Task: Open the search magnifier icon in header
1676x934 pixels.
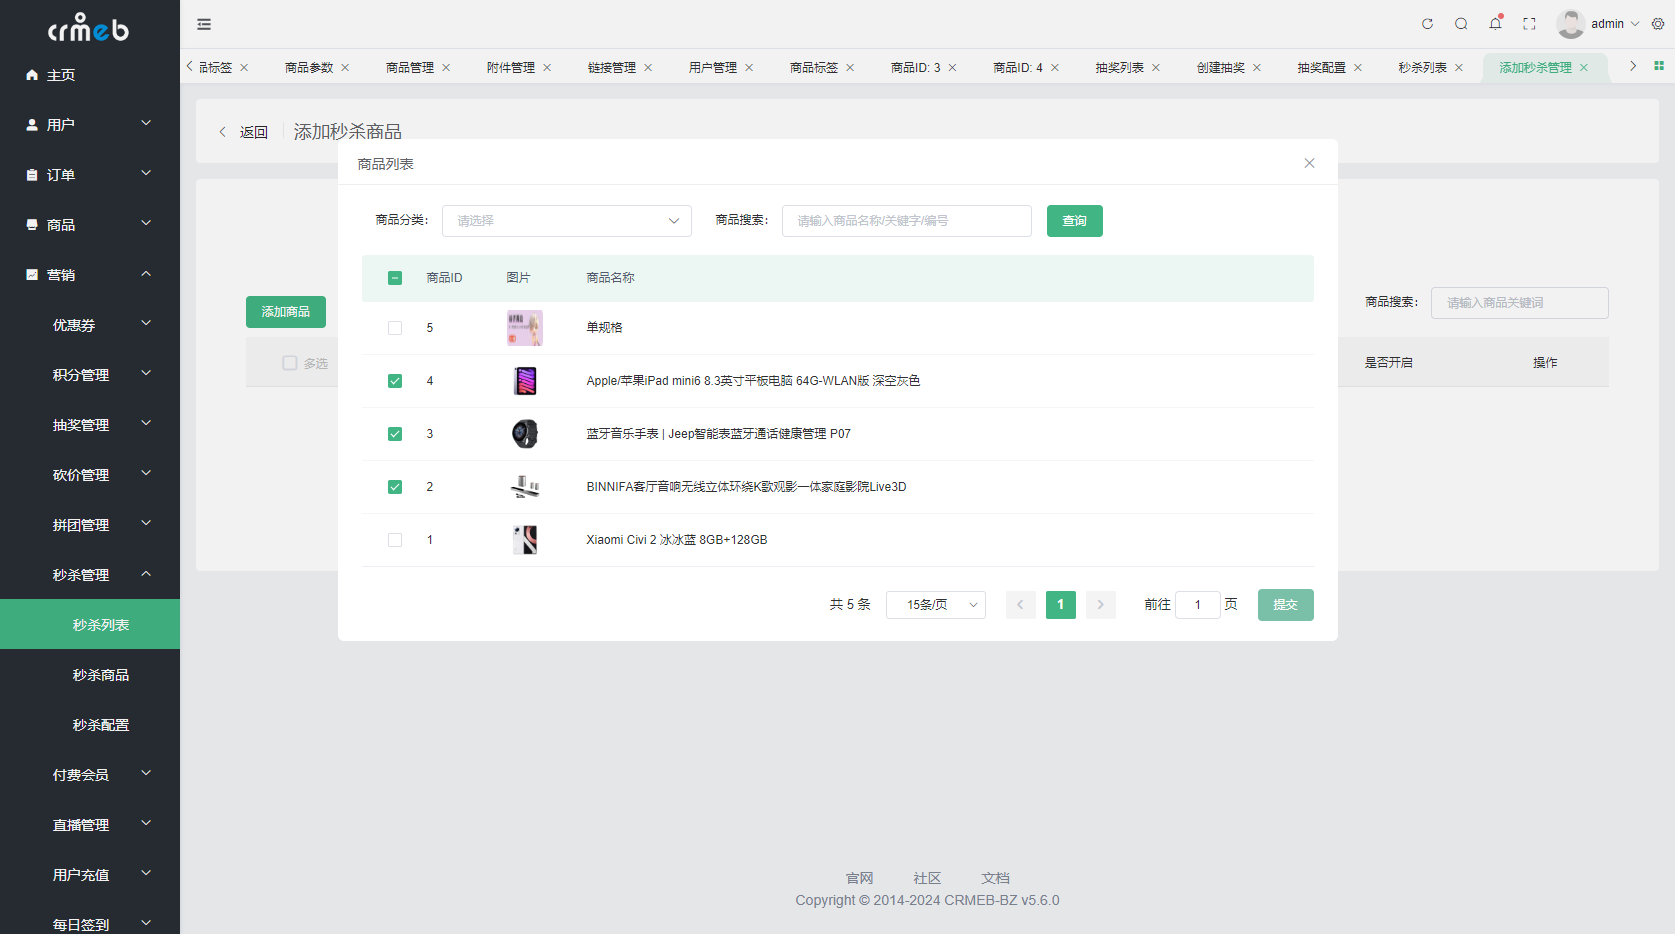Action: 1461,24
